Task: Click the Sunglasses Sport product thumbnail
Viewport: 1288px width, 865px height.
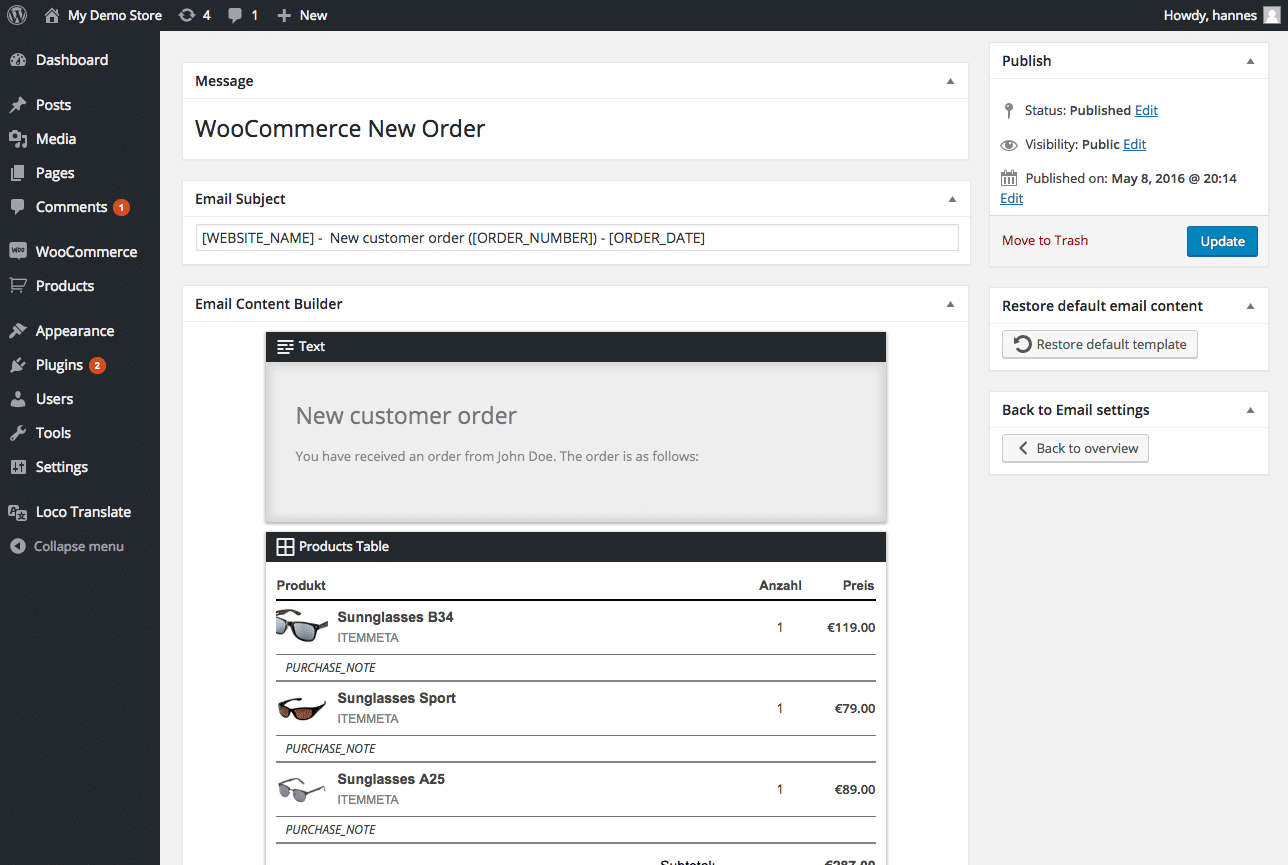Action: point(302,708)
